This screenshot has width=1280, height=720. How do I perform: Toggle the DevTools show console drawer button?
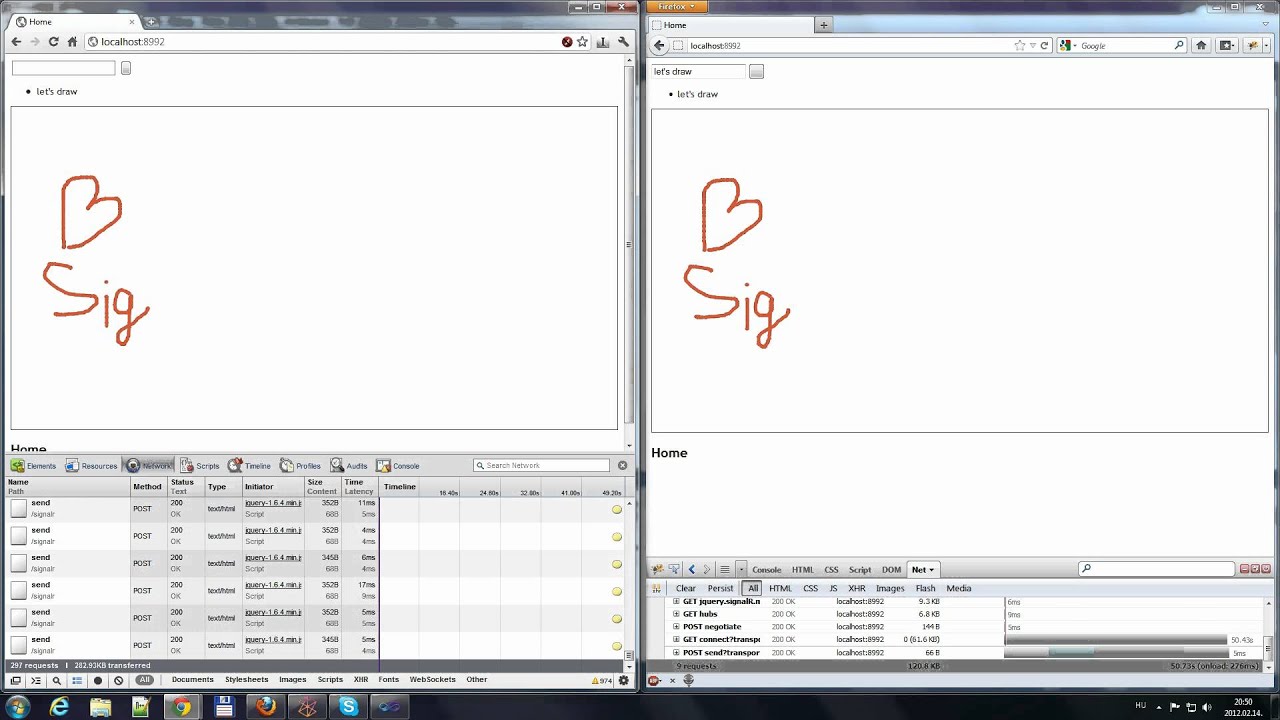point(35,680)
